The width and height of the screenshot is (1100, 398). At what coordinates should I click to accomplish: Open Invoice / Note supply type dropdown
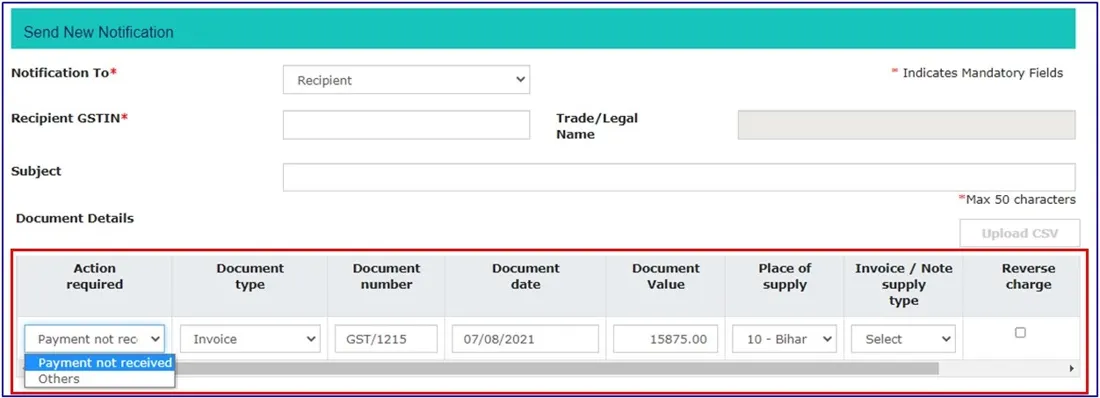tap(904, 338)
